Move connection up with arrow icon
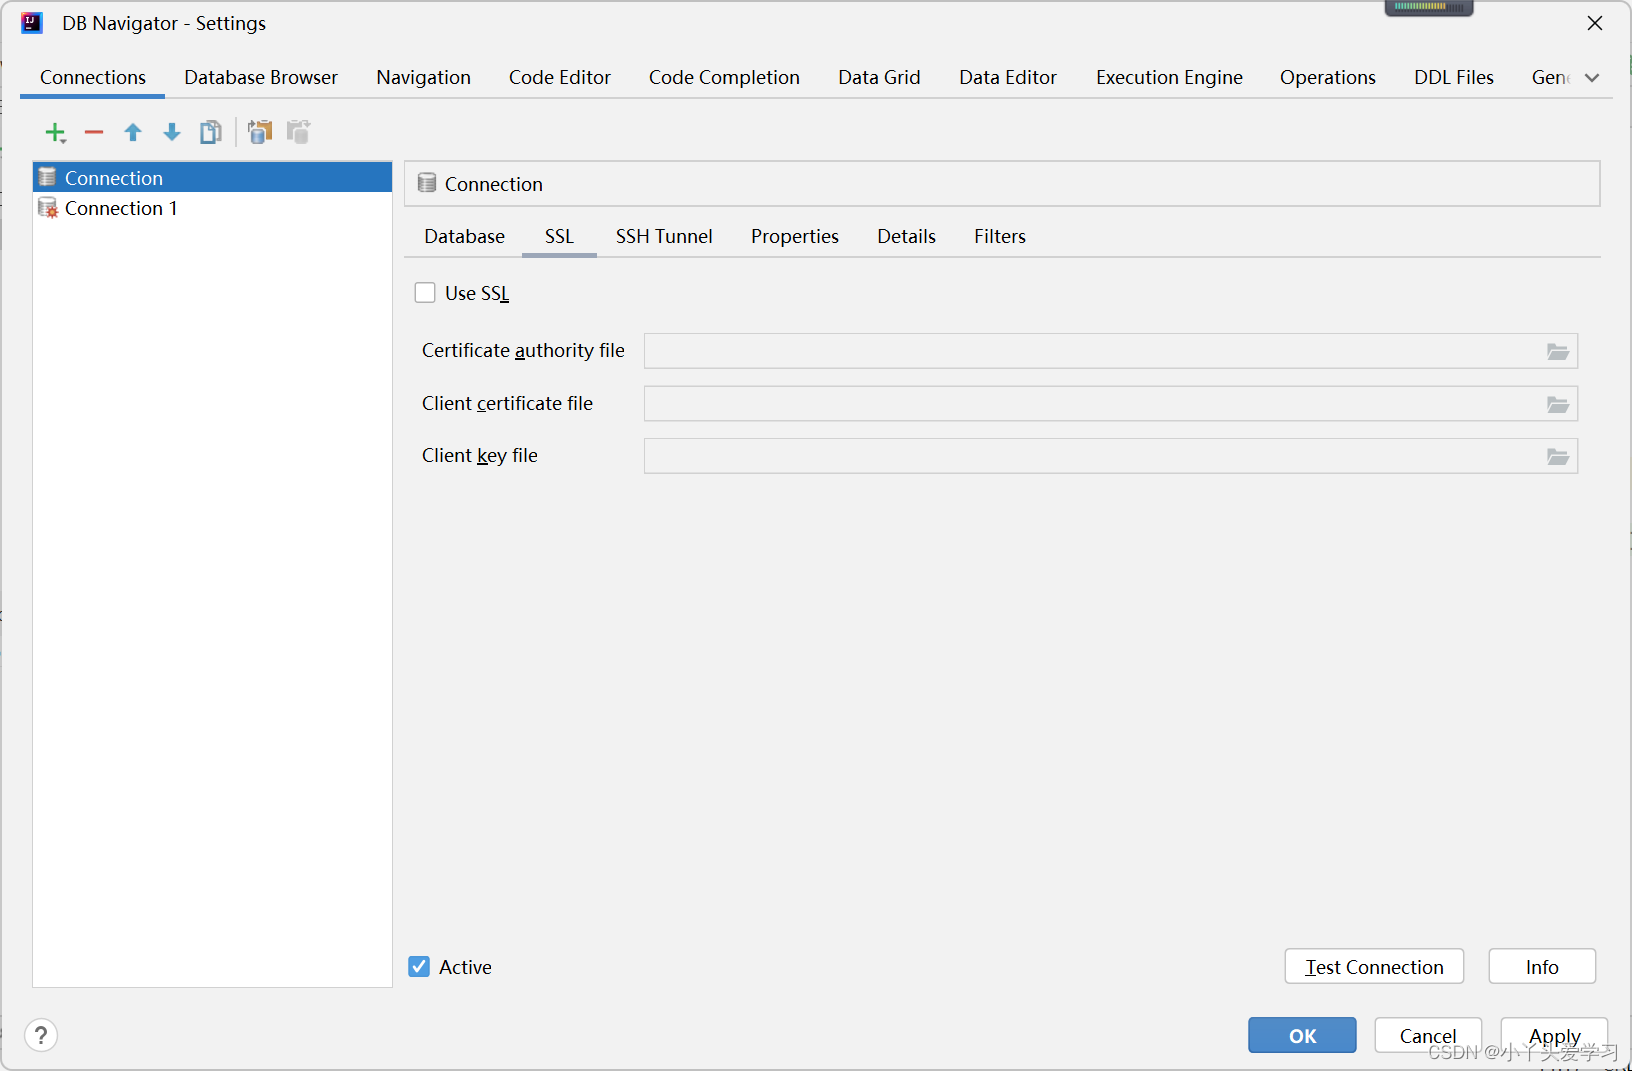Image resolution: width=1632 pixels, height=1071 pixels. pyautogui.click(x=133, y=132)
